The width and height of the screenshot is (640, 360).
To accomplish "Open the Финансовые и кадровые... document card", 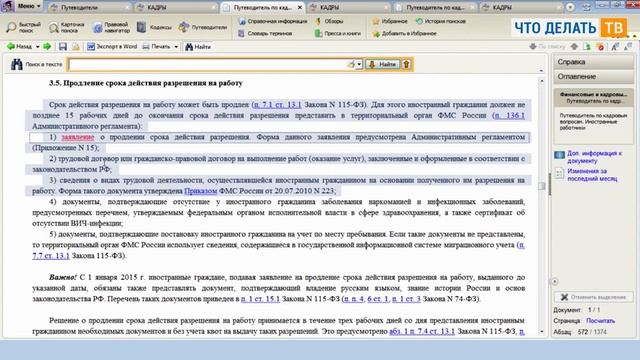I will coord(593,98).
